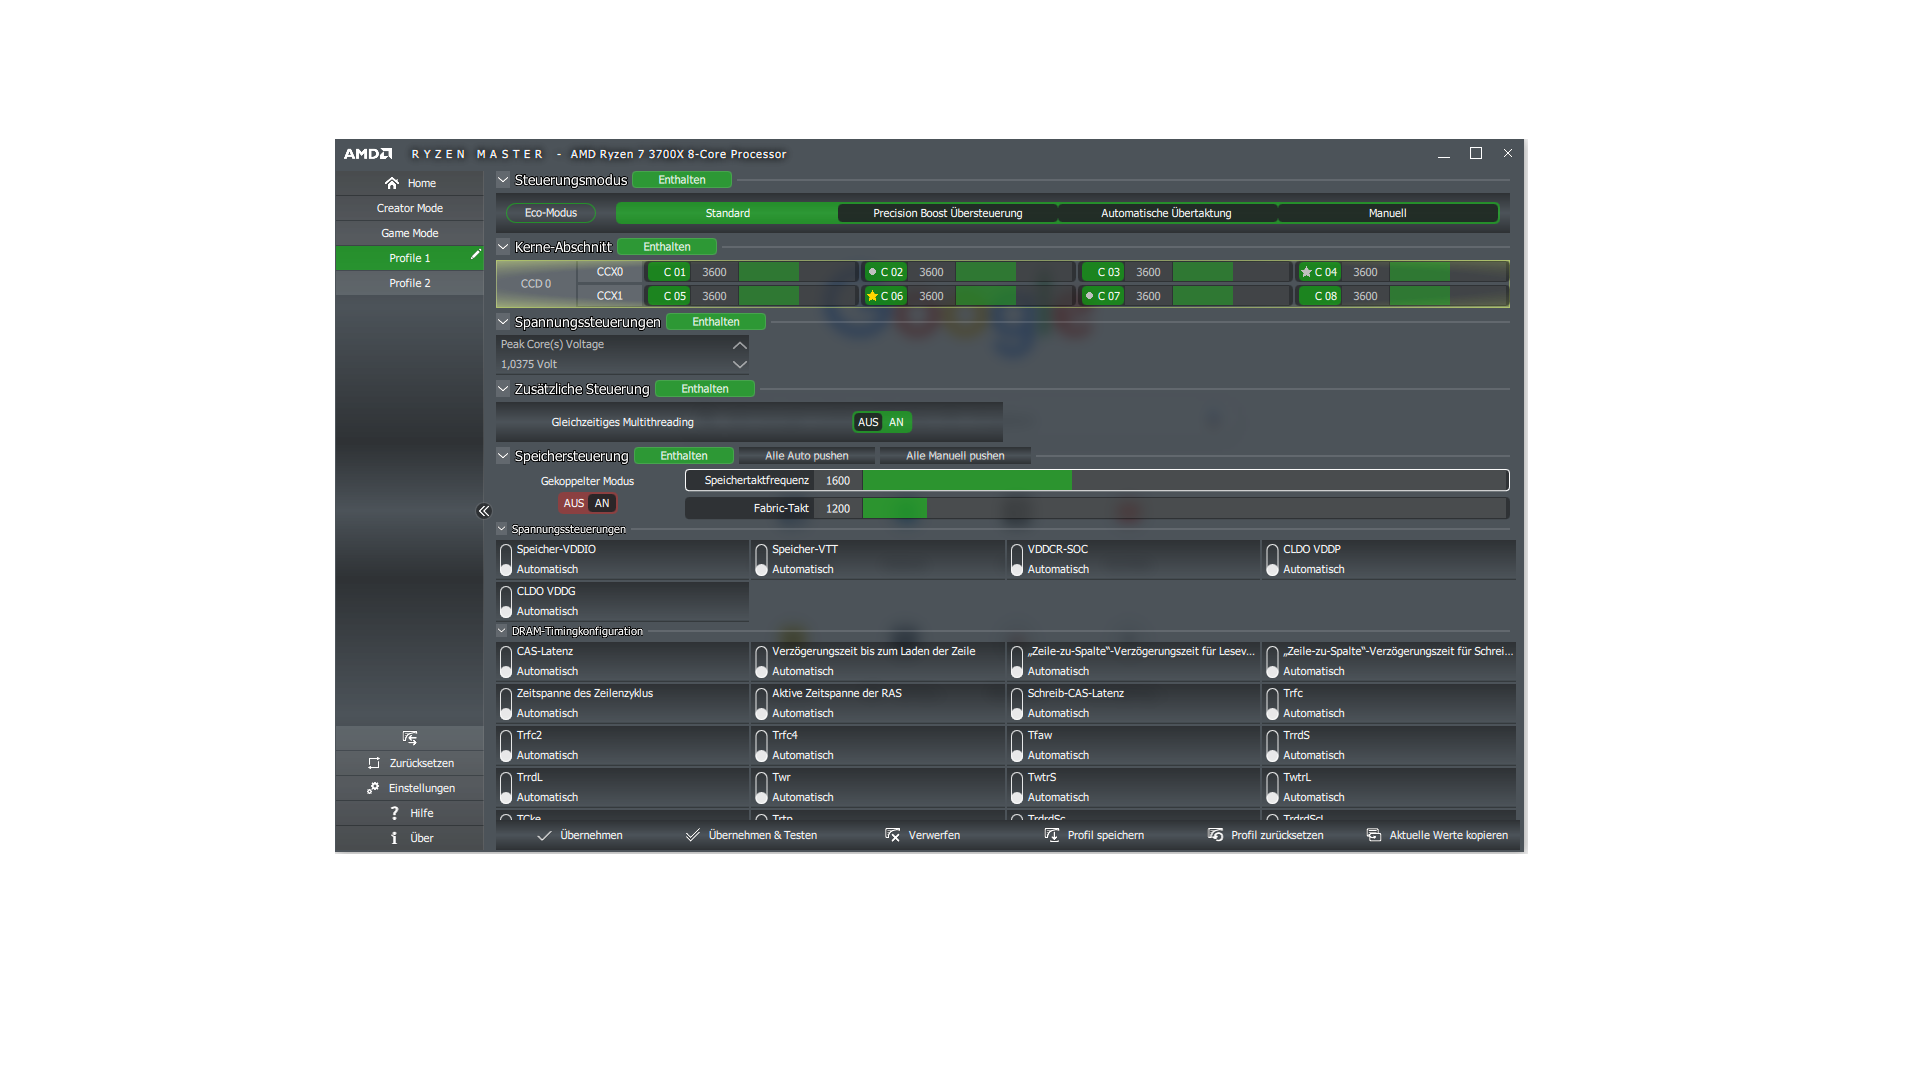Image resolution: width=1920 pixels, height=1080 pixels.
Task: Select the Game Mode profile tab
Action: pyautogui.click(x=409, y=233)
